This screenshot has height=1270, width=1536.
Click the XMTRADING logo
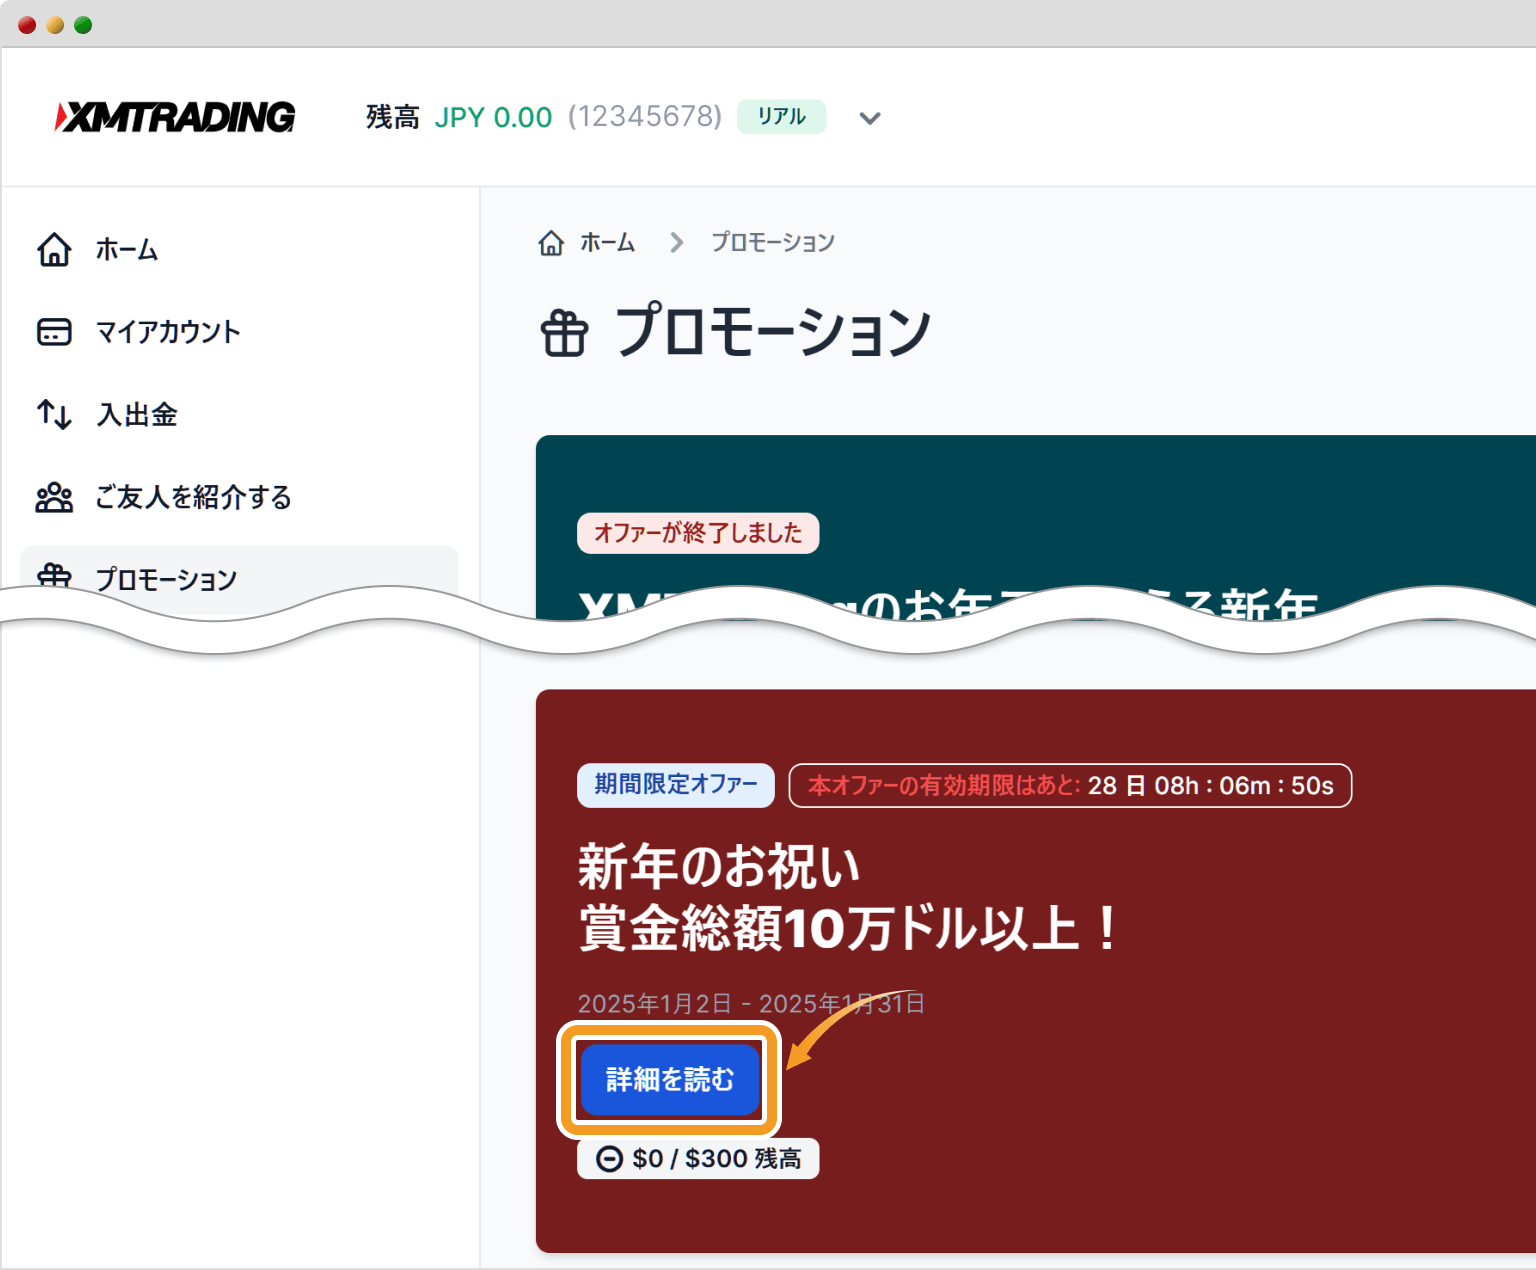pyautogui.click(x=175, y=117)
